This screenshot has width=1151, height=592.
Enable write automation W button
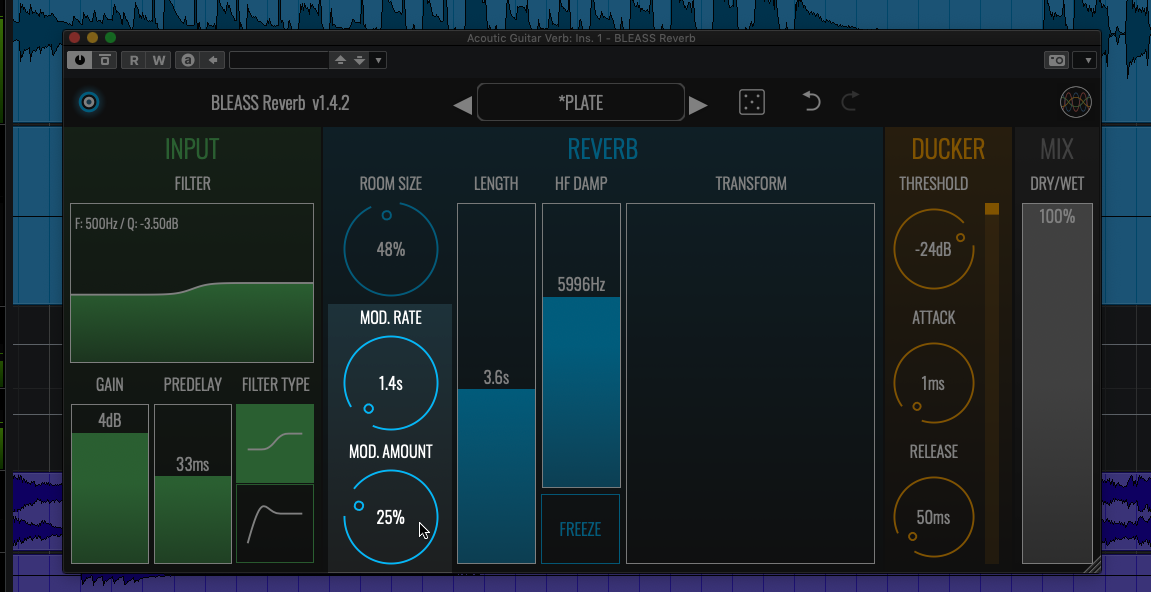click(x=158, y=61)
